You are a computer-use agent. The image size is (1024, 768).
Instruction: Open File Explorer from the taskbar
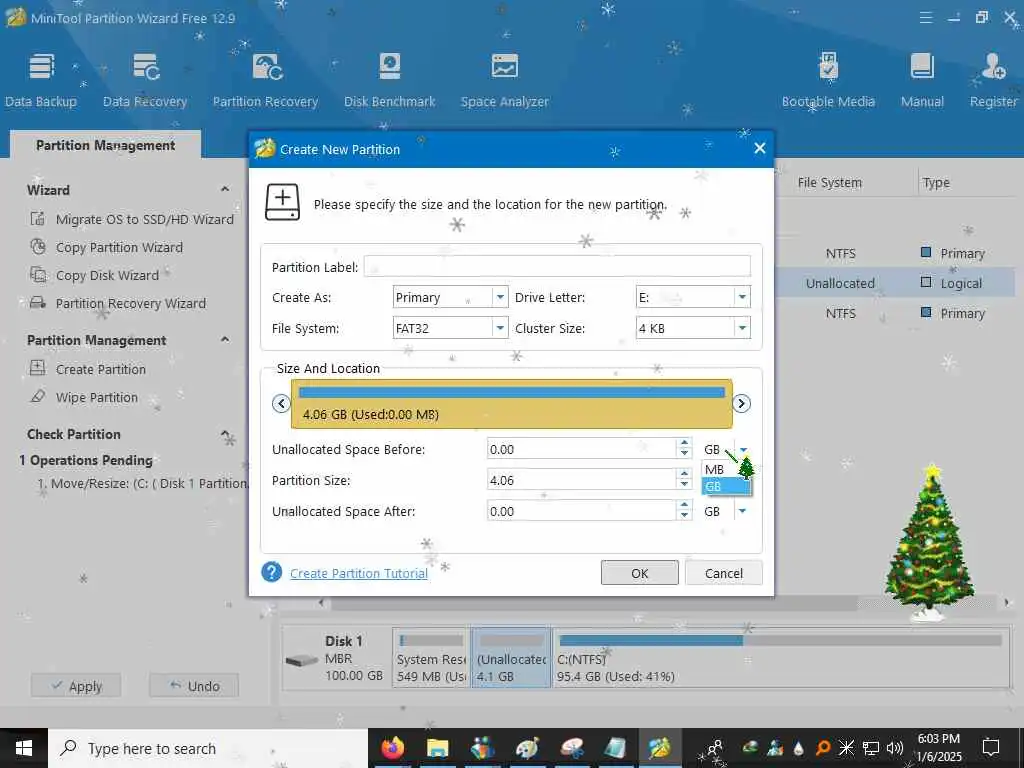point(438,748)
